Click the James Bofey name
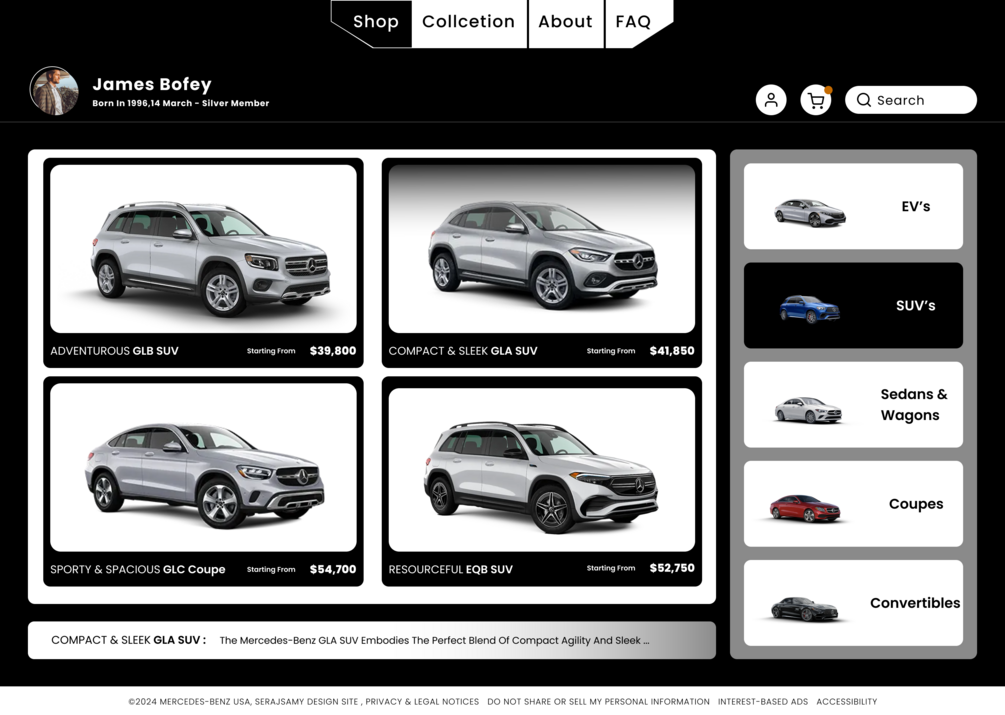1005x715 pixels. point(152,84)
